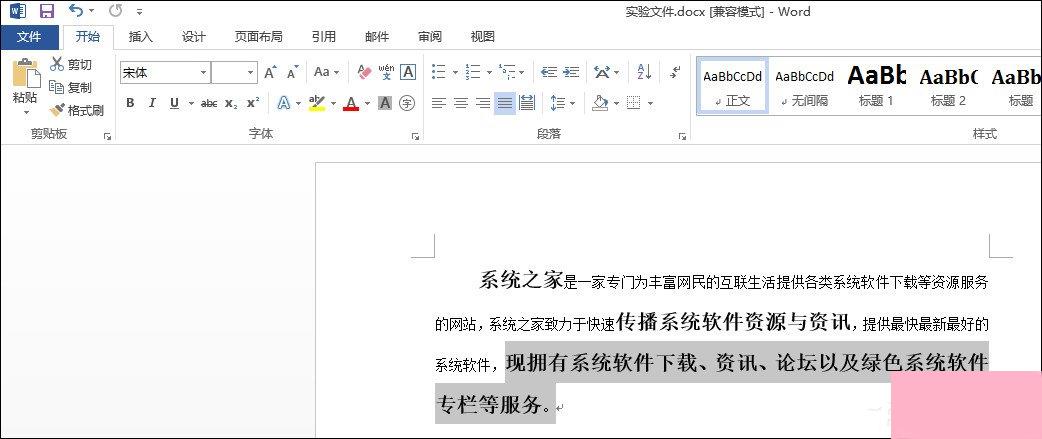Open text effects (glowing A) menu

pos(284,103)
